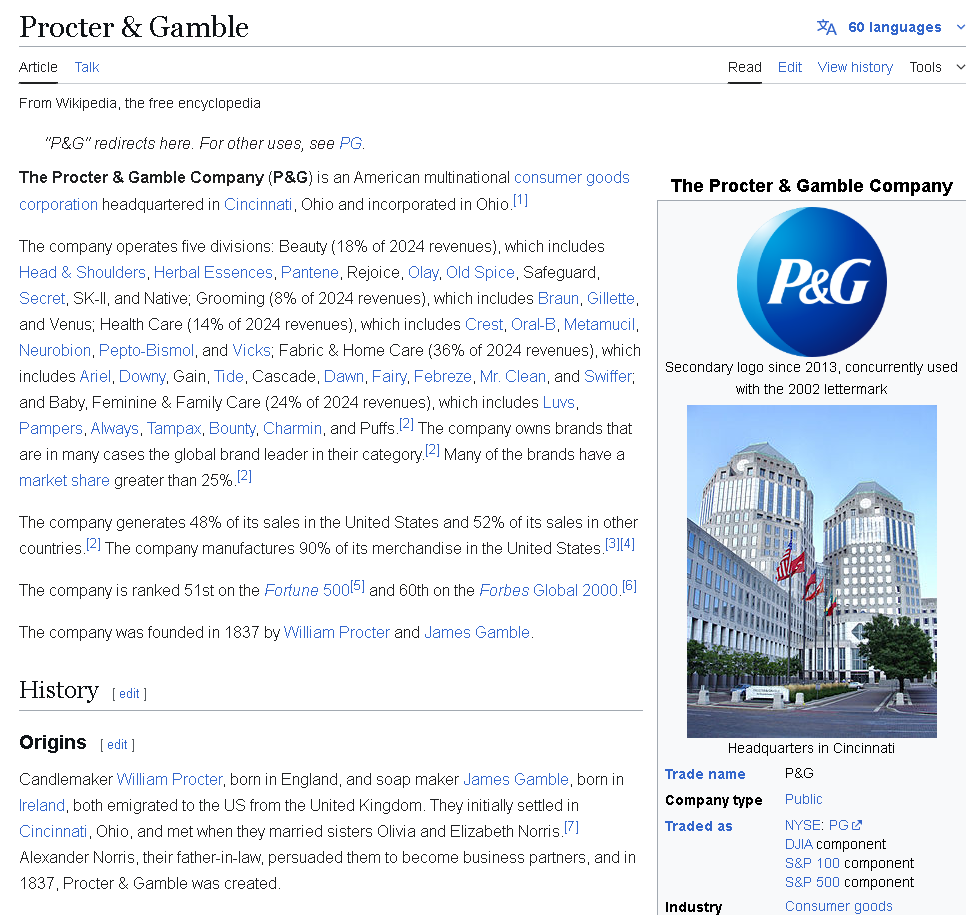966x915 pixels.
Task: Open the Oral-B link
Action: tap(534, 324)
